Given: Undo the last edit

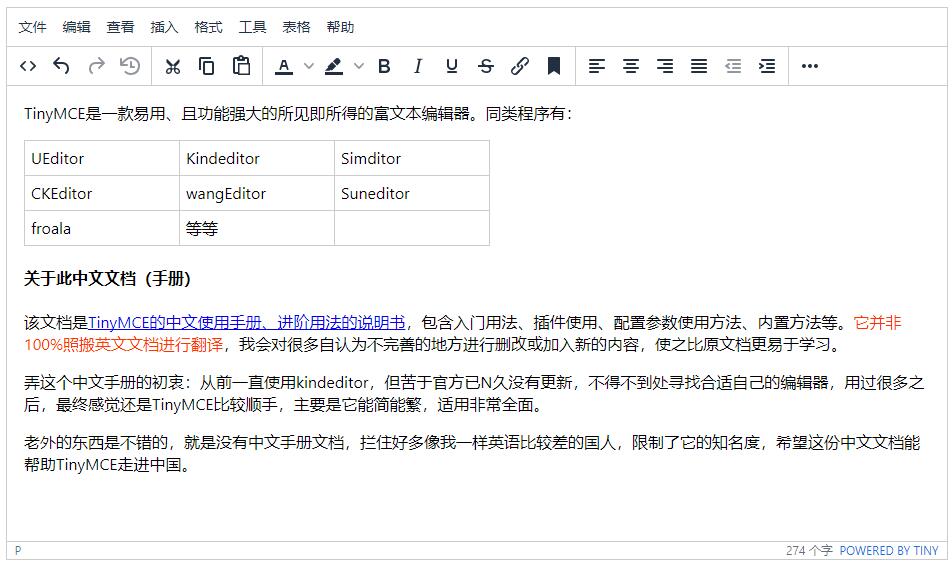Looking at the screenshot, I should [61, 66].
